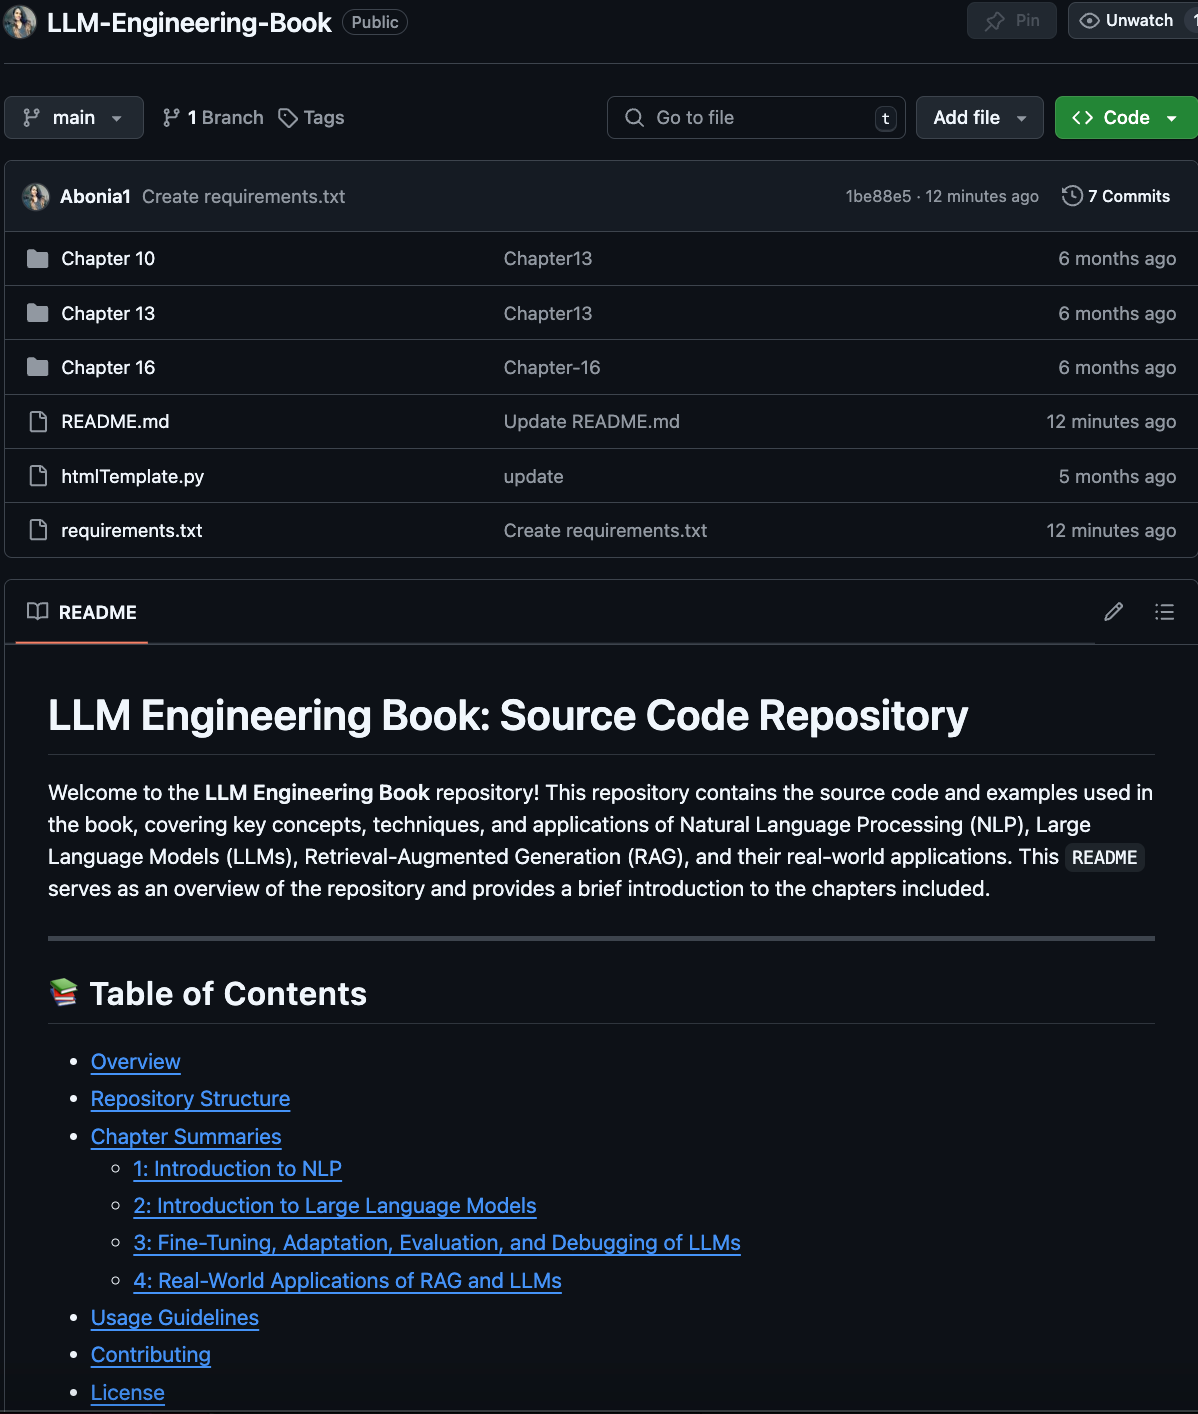The height and width of the screenshot is (1414, 1198).
Task: Click the README pencil edit icon
Action: [x=1113, y=612]
